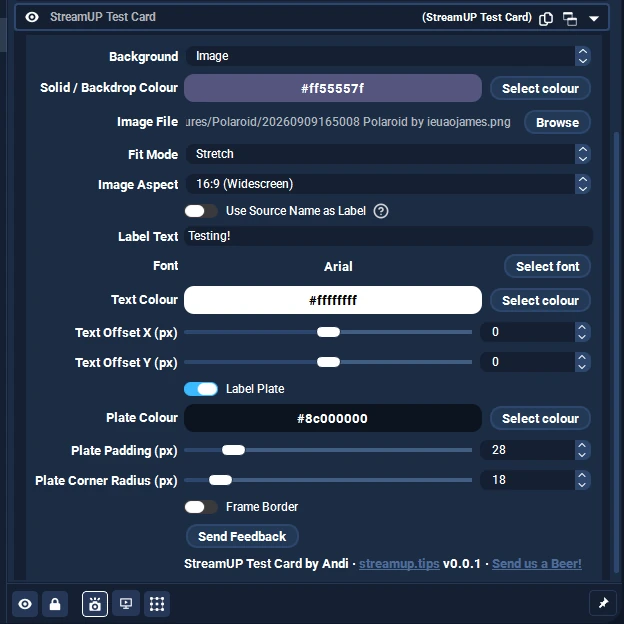Image resolution: width=624 pixels, height=624 pixels.
Task: Click Send Feedback button
Action: [x=242, y=536]
